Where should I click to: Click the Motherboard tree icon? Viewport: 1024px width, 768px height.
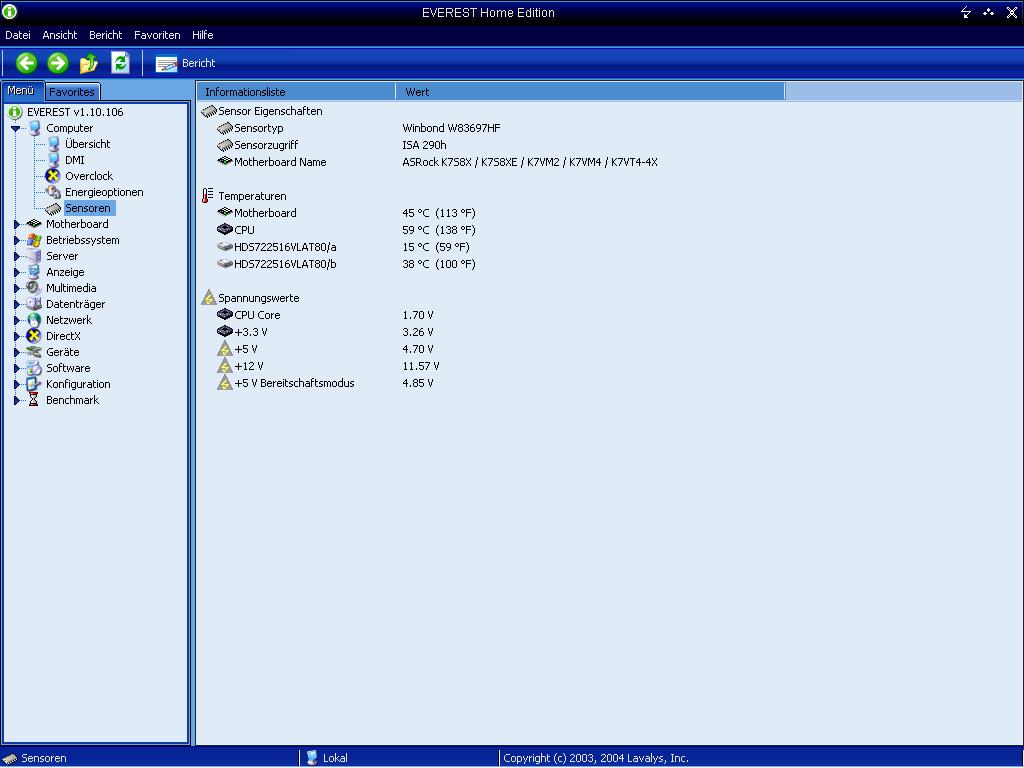point(34,224)
